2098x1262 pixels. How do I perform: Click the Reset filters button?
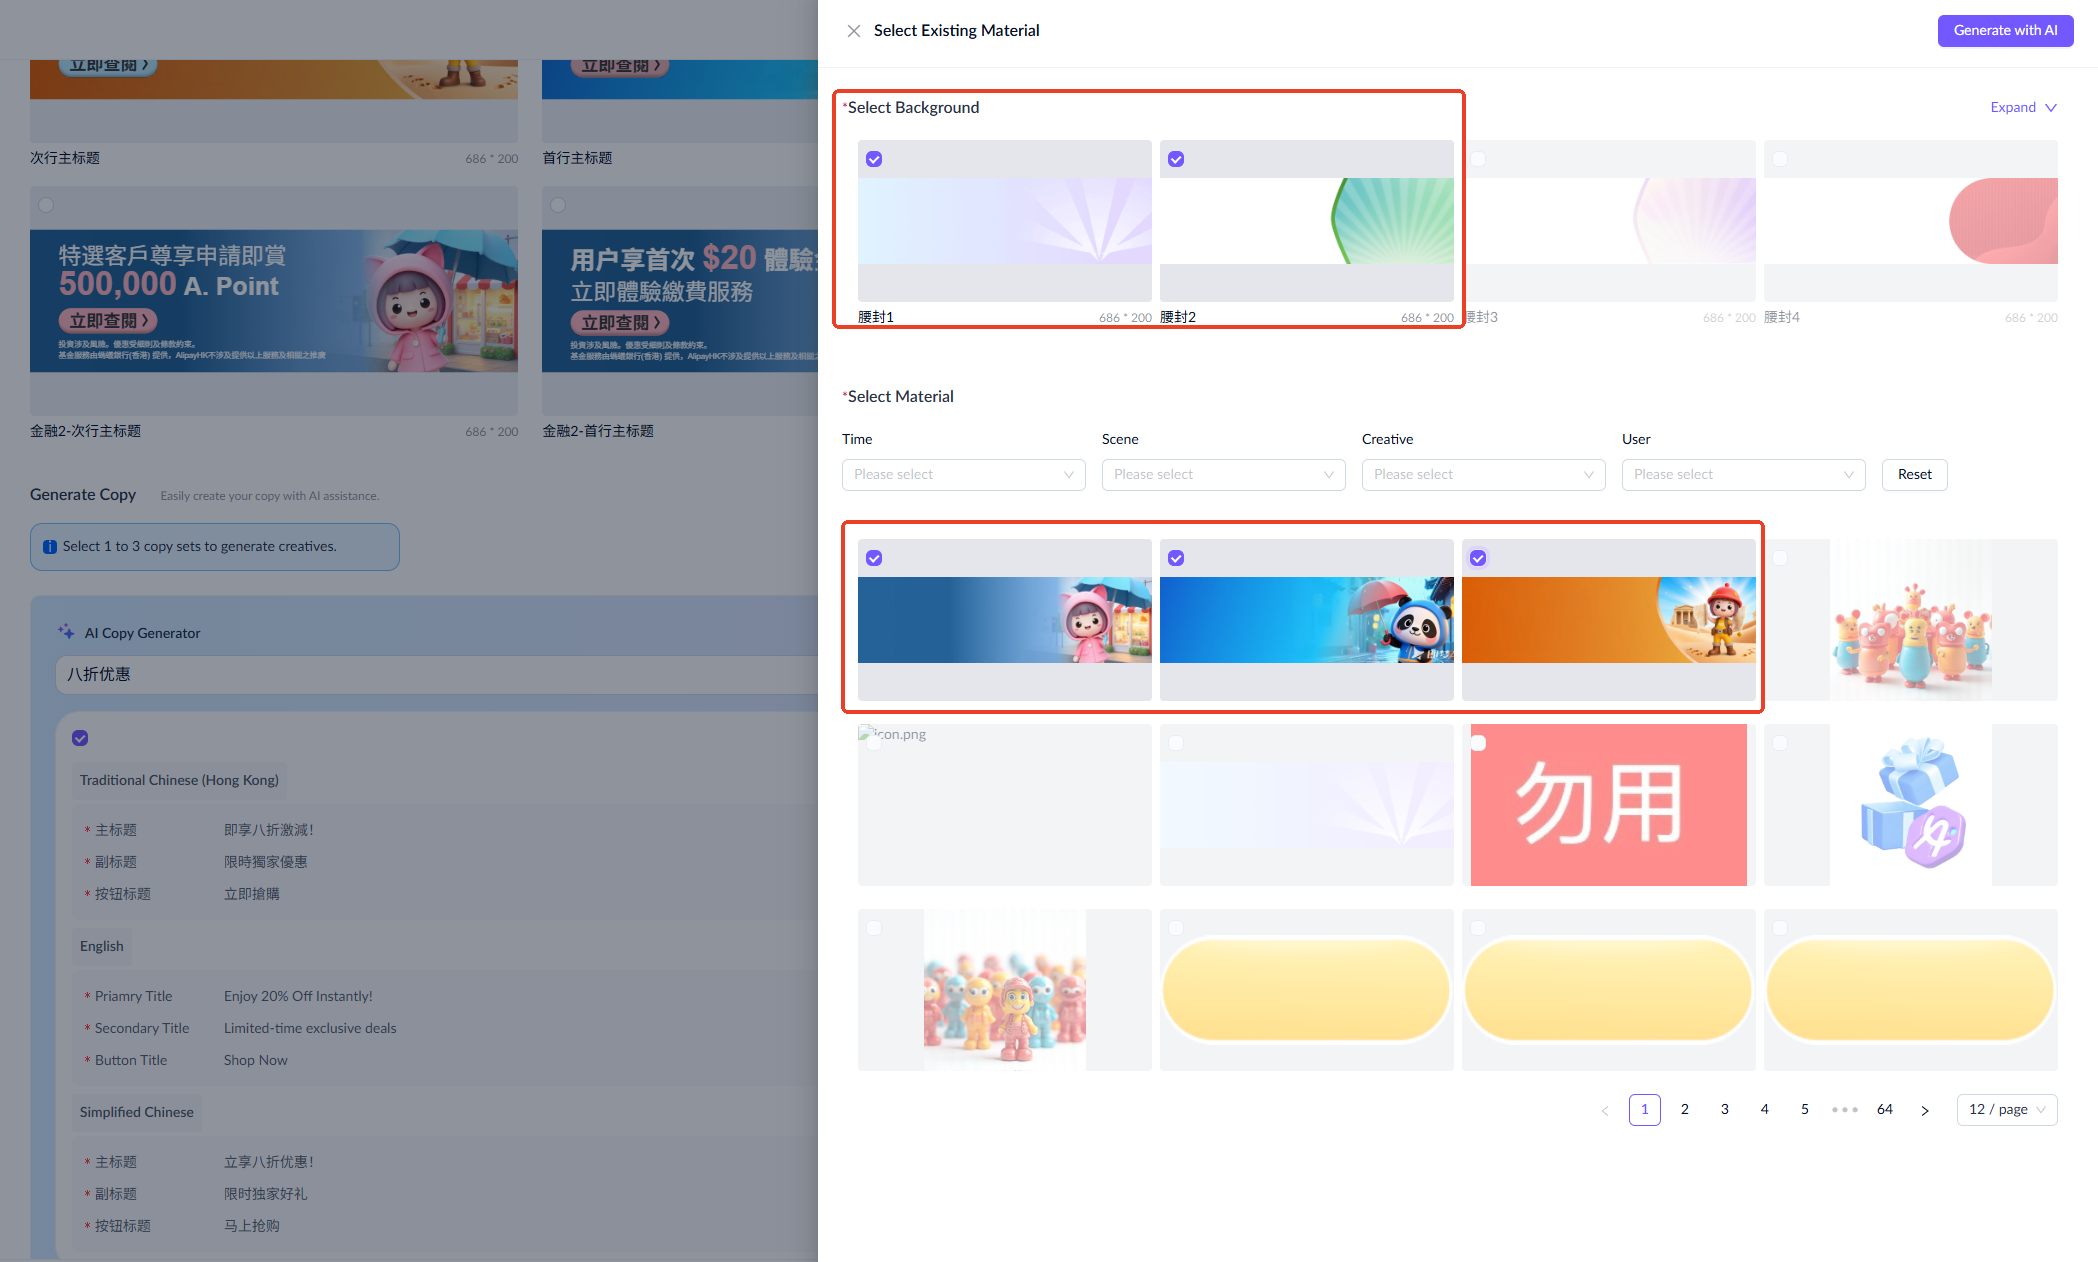[x=1914, y=475]
